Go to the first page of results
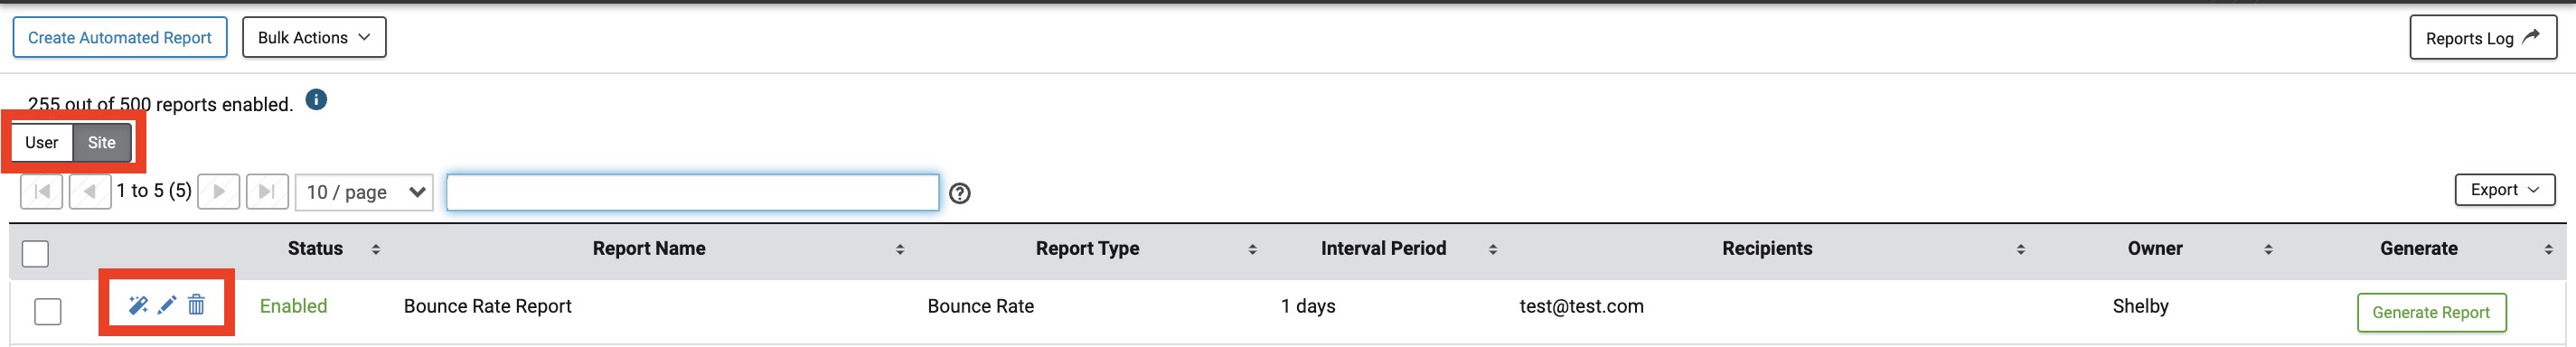 [42, 191]
